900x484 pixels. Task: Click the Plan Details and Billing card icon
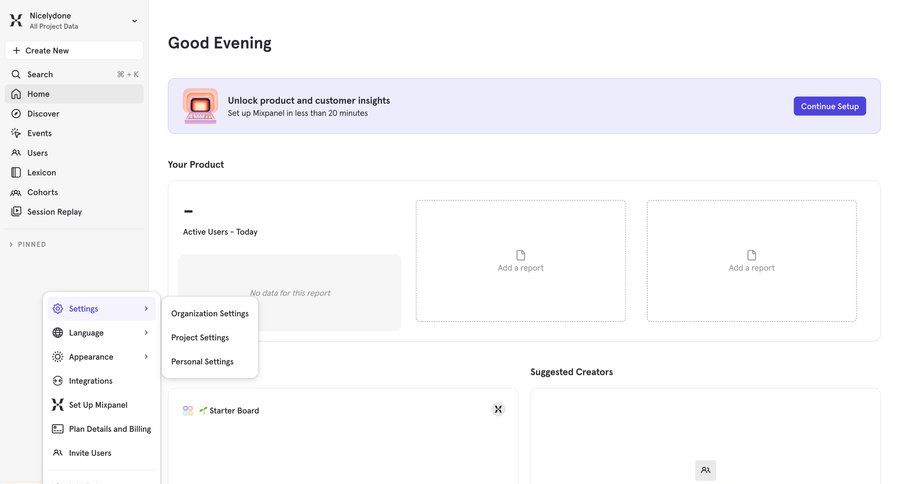(x=57, y=429)
